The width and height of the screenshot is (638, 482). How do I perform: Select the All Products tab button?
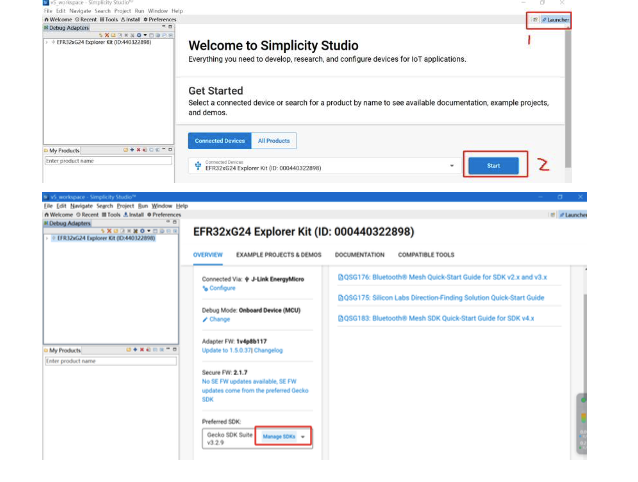point(274,141)
